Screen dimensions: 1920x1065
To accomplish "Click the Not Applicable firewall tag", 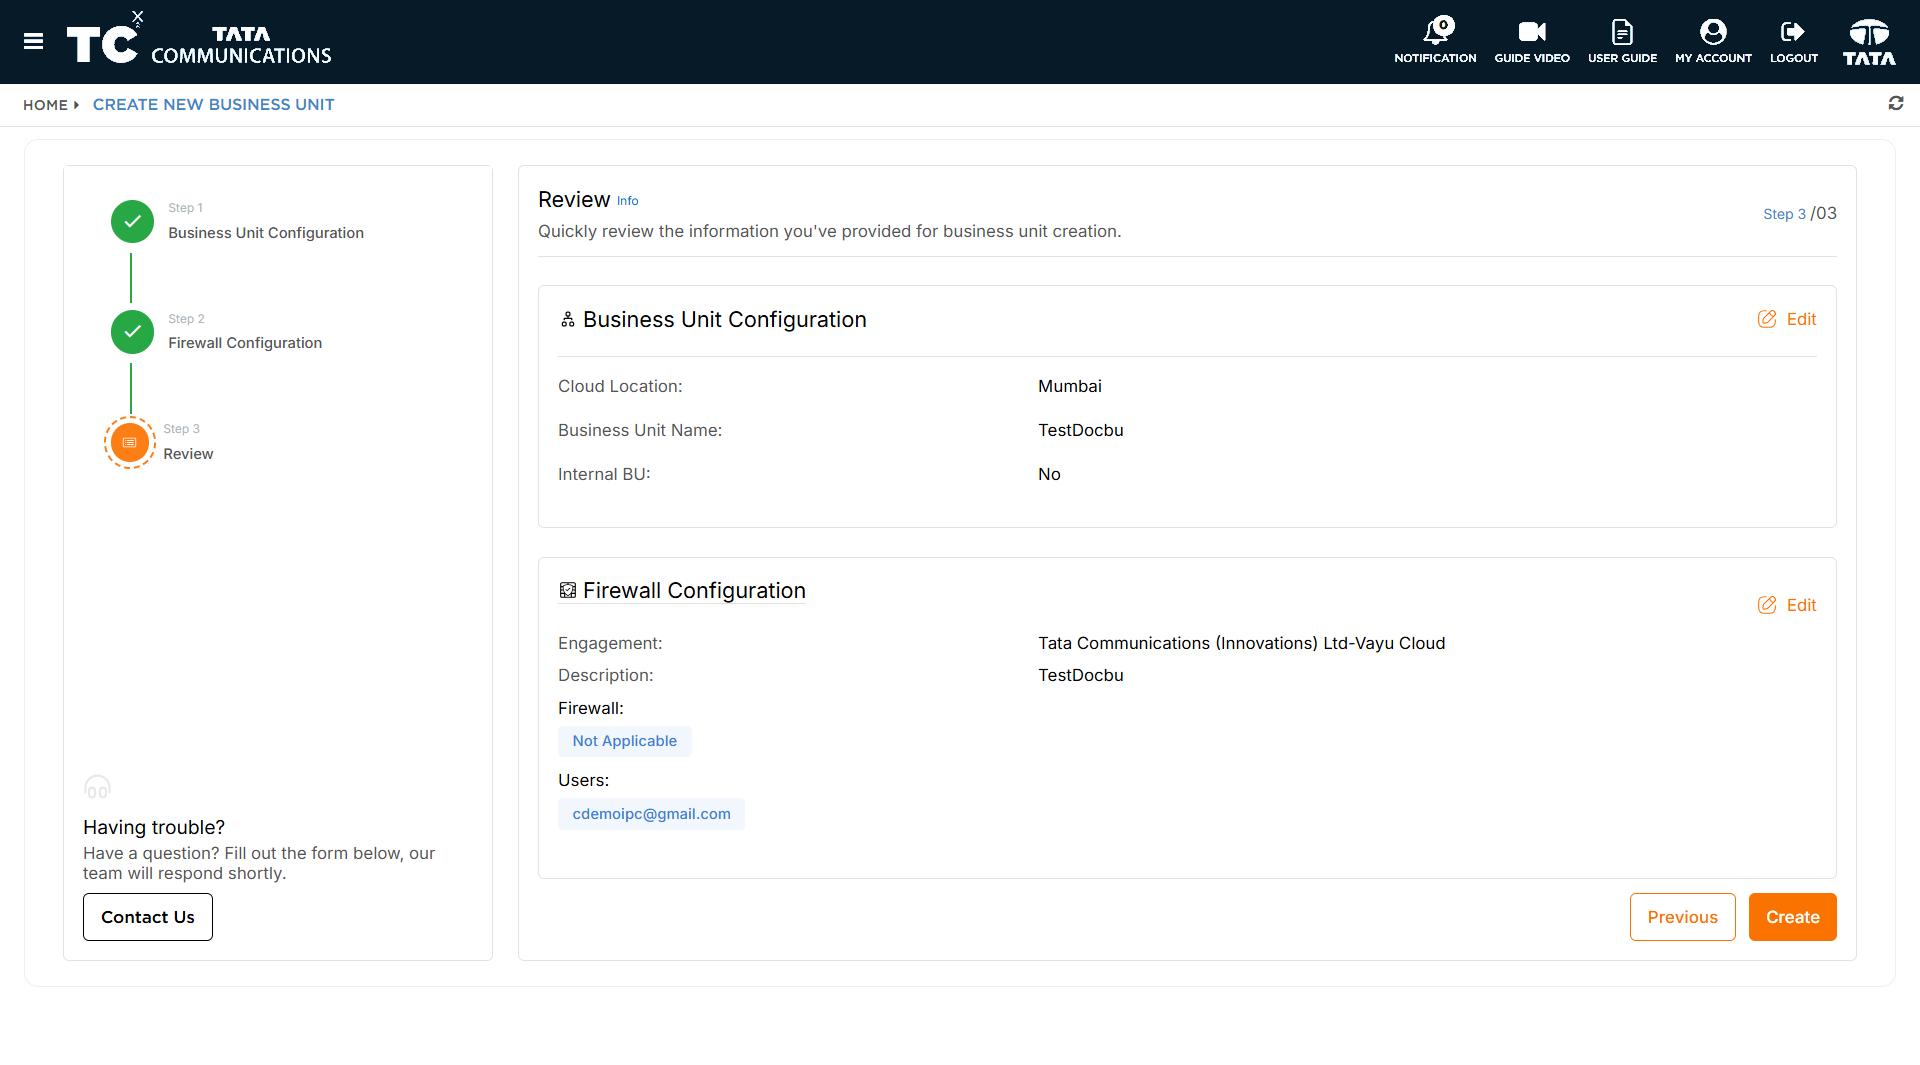I will coord(624,741).
